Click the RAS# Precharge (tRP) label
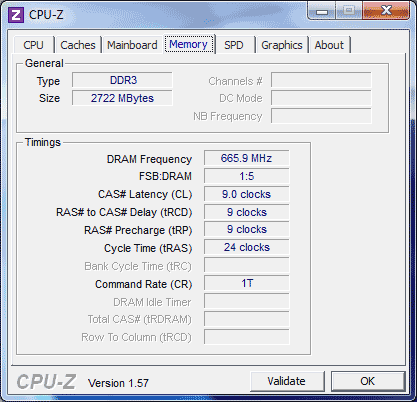 pos(138,230)
